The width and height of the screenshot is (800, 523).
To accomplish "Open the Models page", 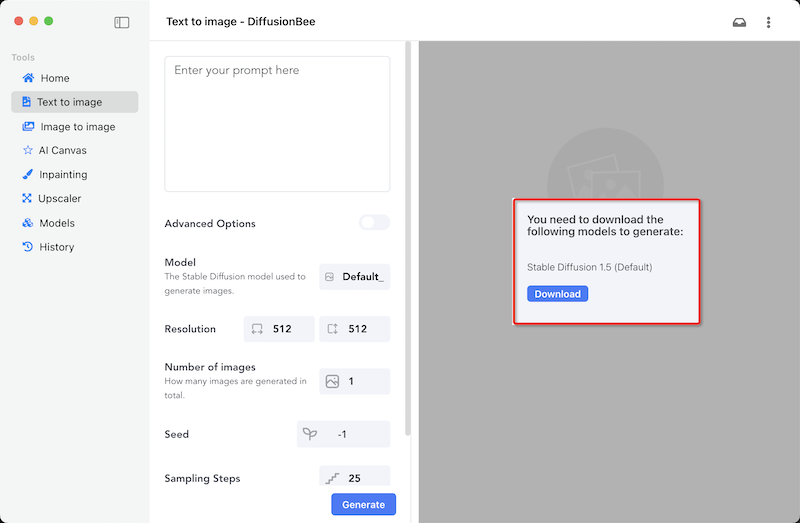I will pyautogui.click(x=74, y=222).
